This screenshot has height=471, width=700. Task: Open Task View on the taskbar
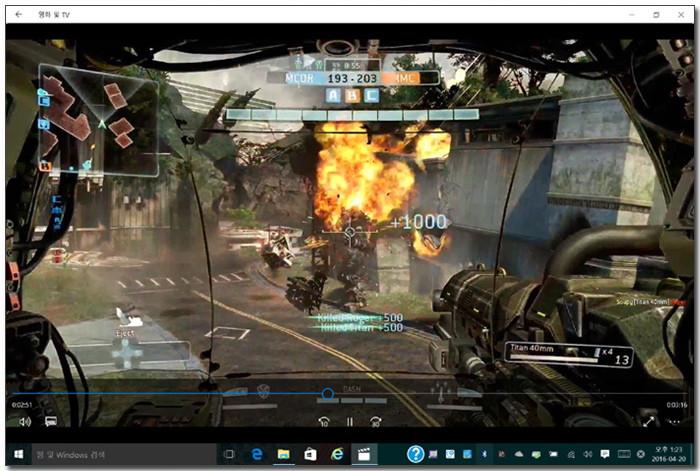pyautogui.click(x=229, y=454)
